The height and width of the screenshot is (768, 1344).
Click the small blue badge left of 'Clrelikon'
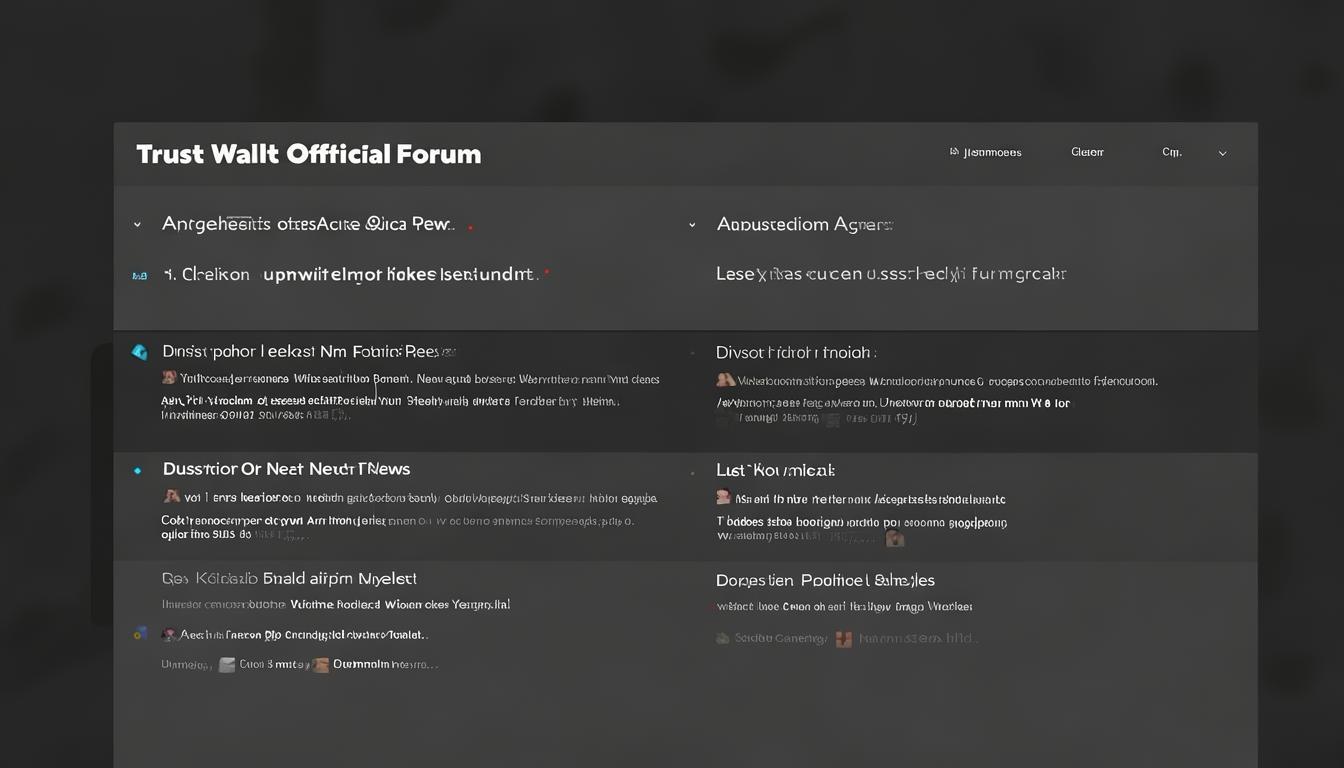(139, 275)
